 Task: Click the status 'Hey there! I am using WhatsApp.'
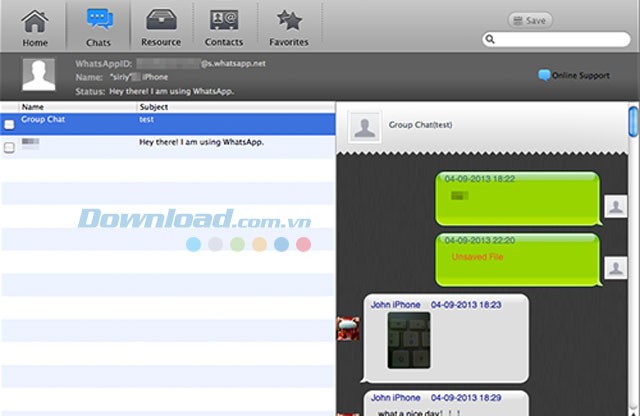(171, 91)
